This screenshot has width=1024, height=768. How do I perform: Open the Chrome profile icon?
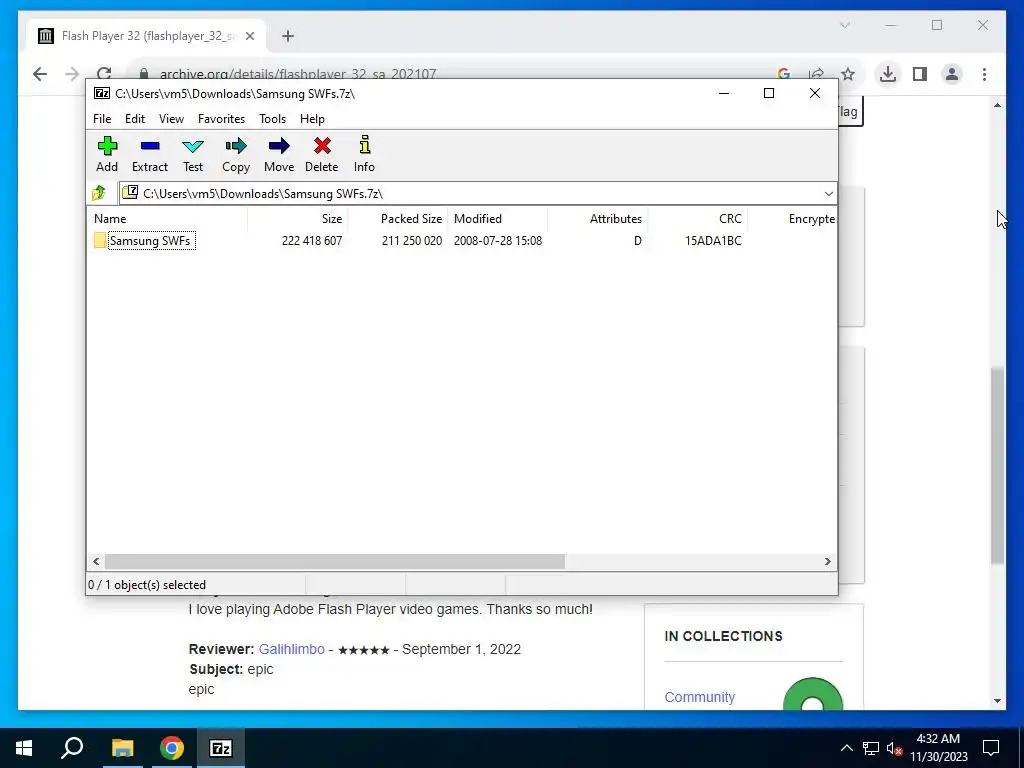(952, 74)
